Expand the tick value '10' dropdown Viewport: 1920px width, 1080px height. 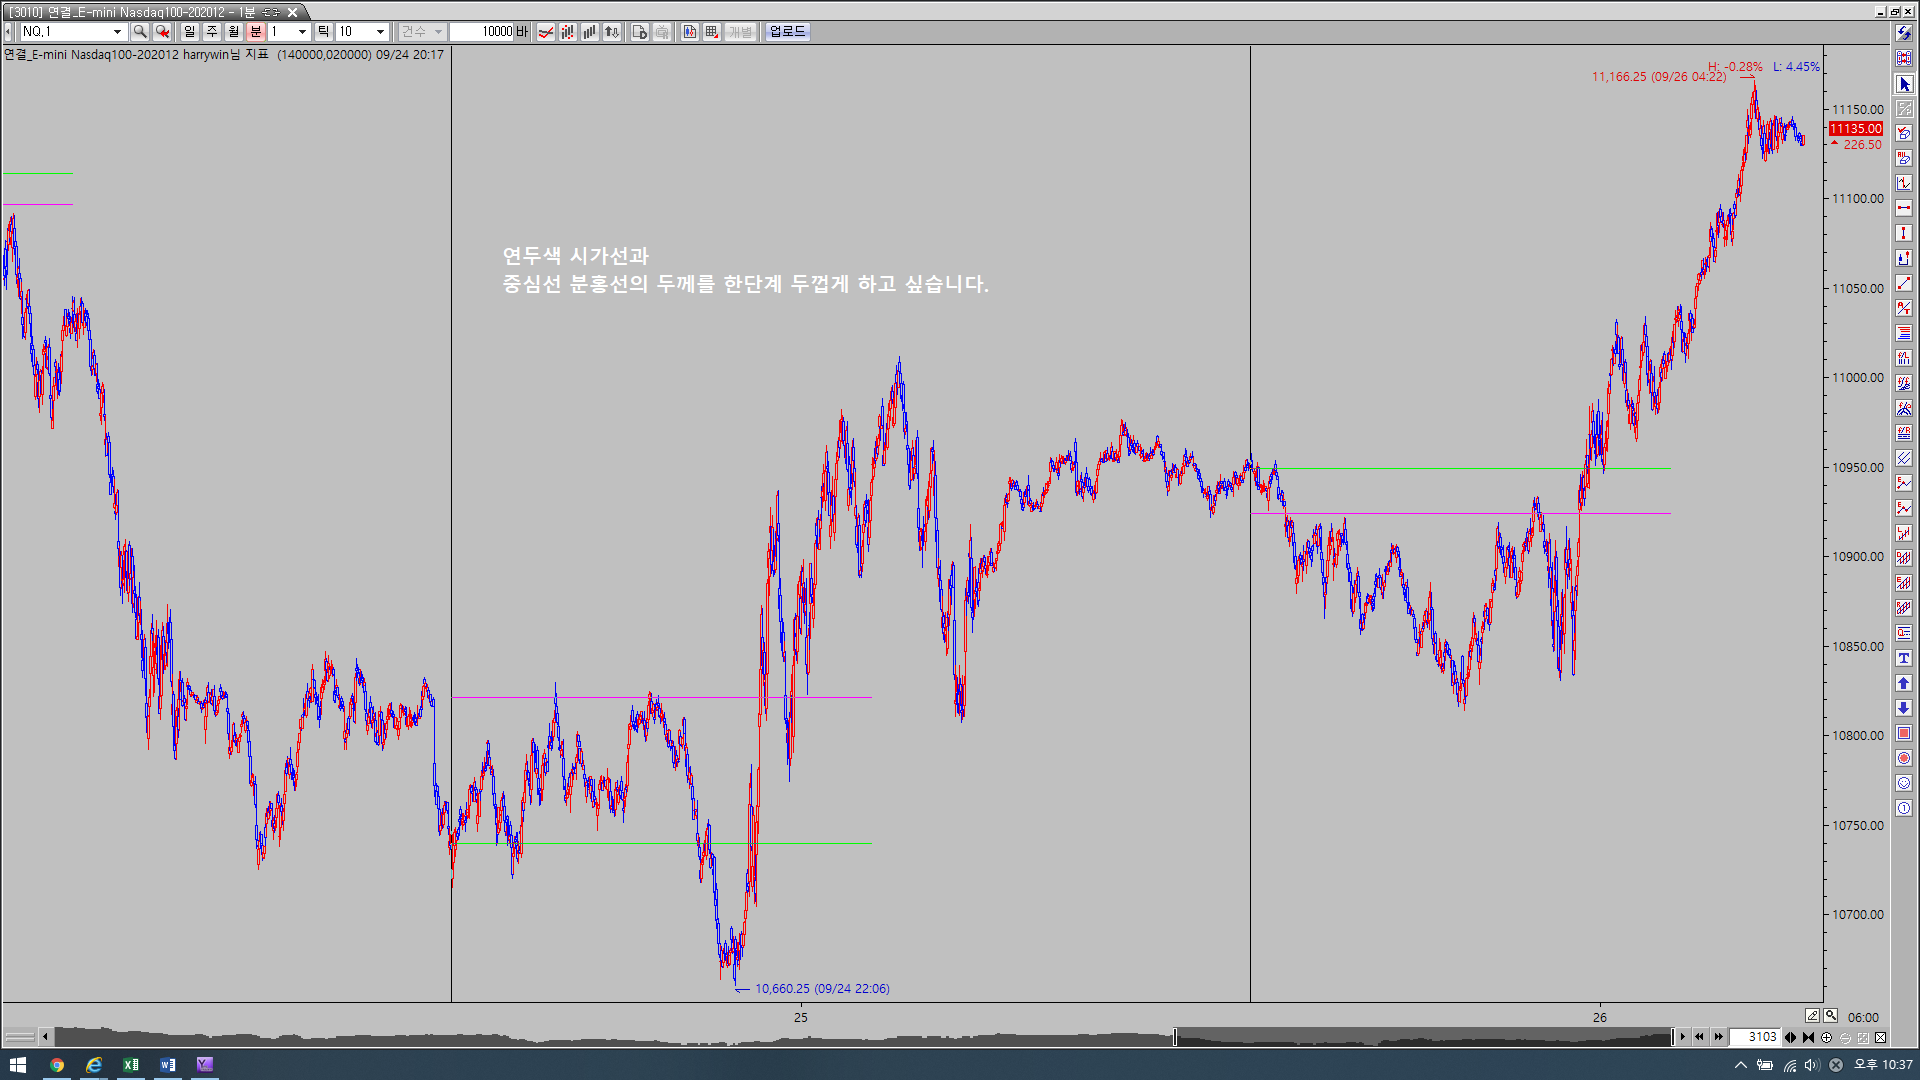tap(380, 32)
